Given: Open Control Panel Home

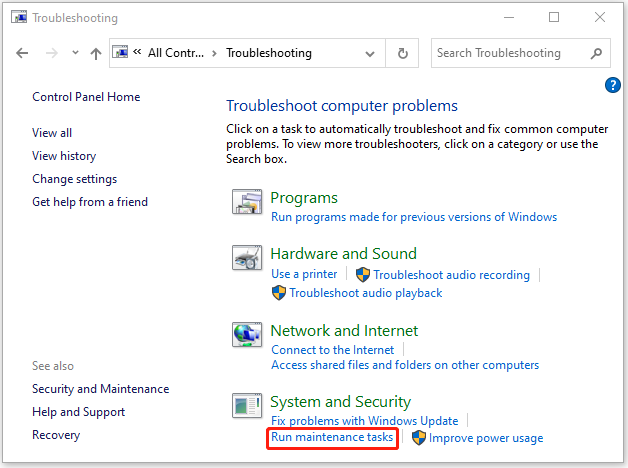Looking at the screenshot, I should tap(86, 97).
